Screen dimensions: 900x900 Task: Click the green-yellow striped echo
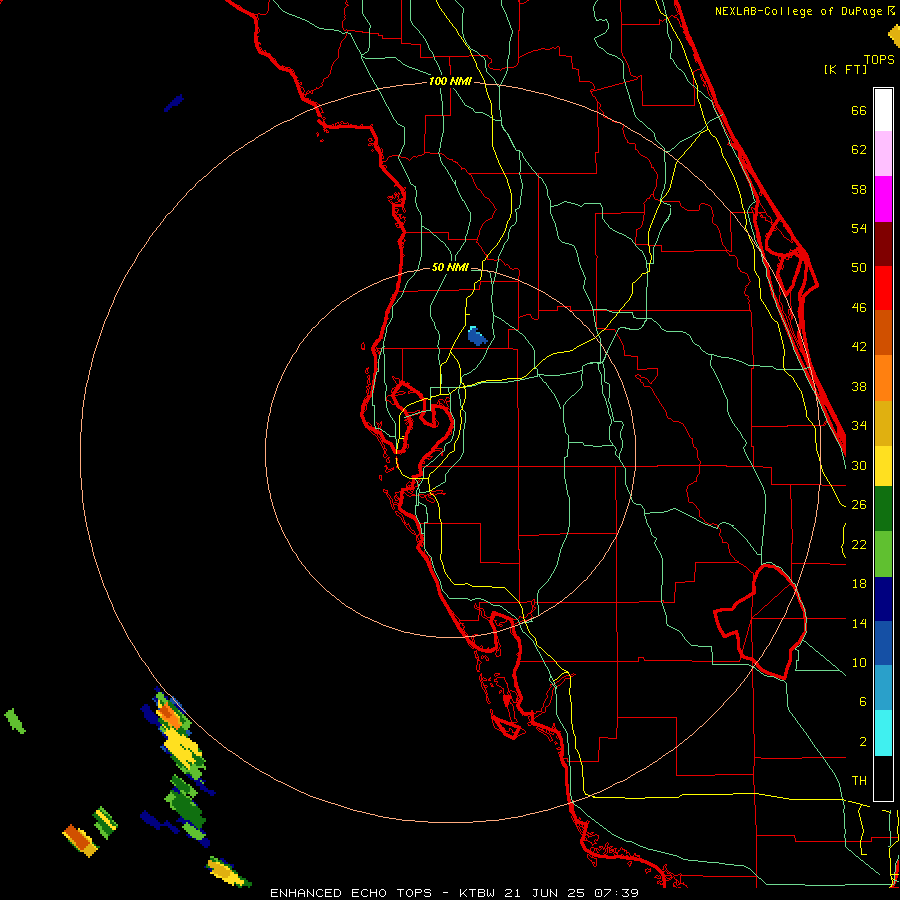[105, 822]
